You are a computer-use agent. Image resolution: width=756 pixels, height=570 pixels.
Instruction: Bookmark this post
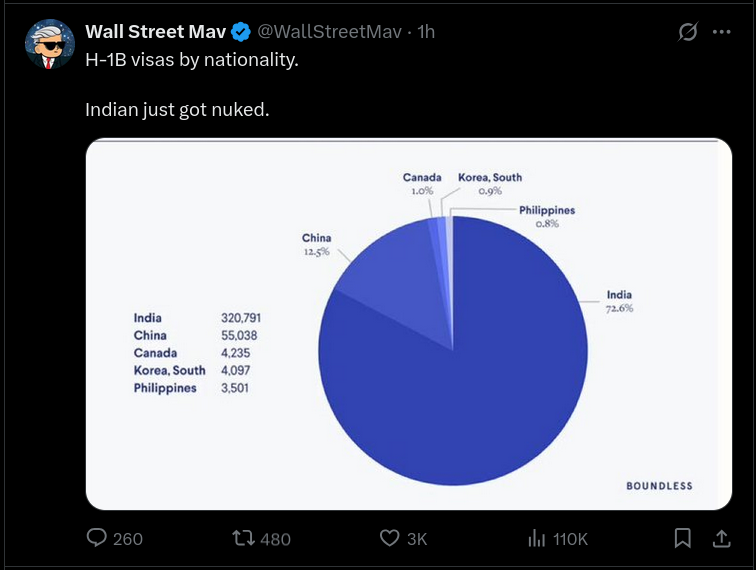click(x=683, y=538)
